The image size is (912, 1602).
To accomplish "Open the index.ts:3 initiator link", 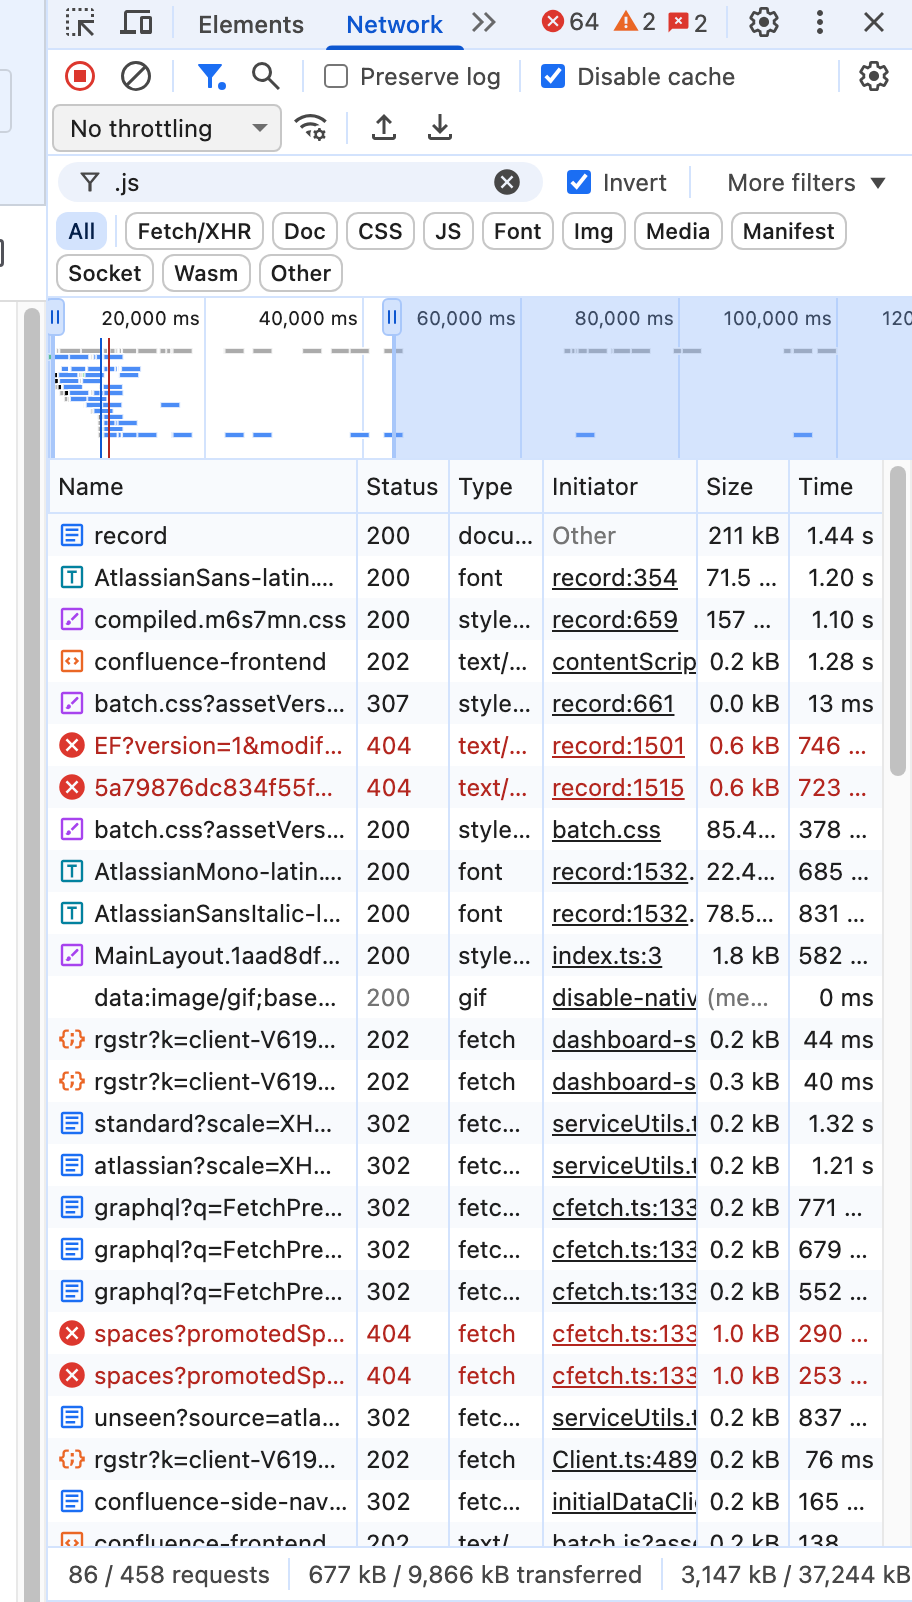I will tap(606, 956).
